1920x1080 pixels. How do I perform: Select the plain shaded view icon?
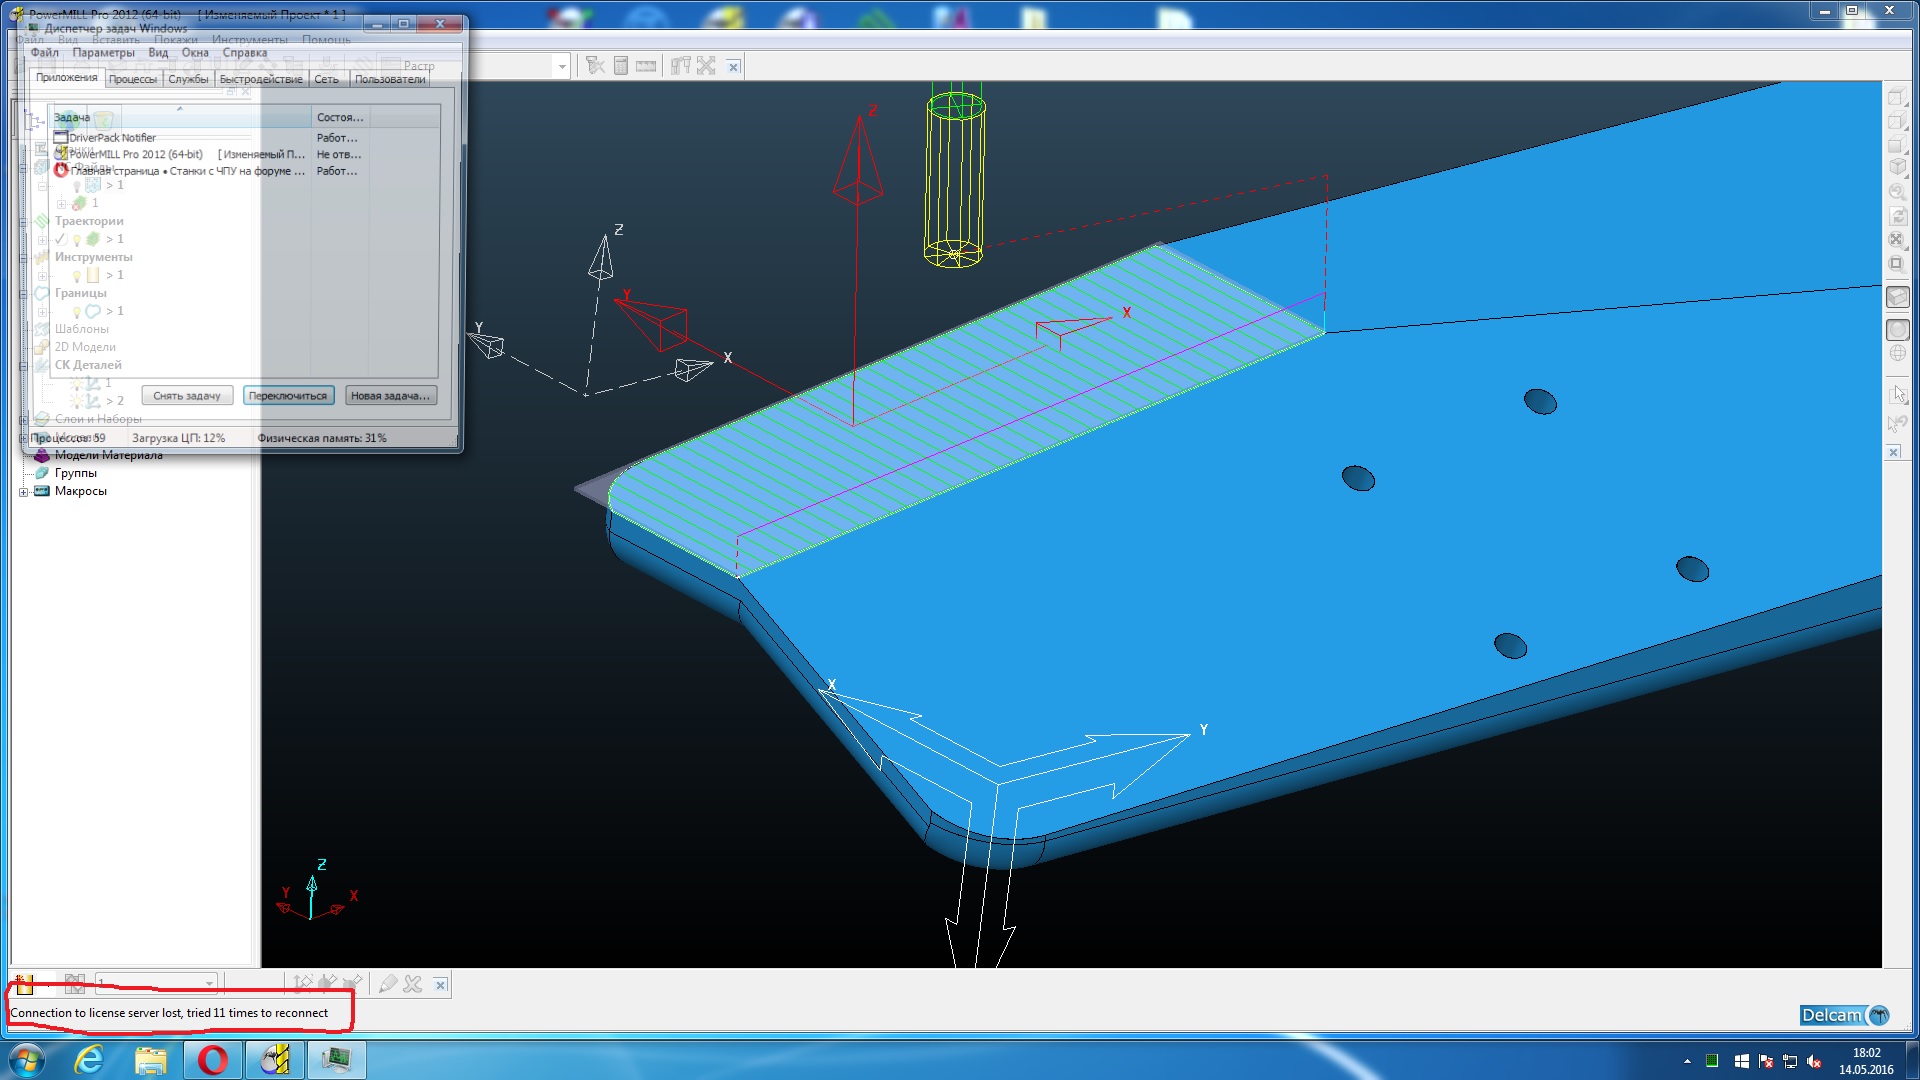[x=1897, y=329]
